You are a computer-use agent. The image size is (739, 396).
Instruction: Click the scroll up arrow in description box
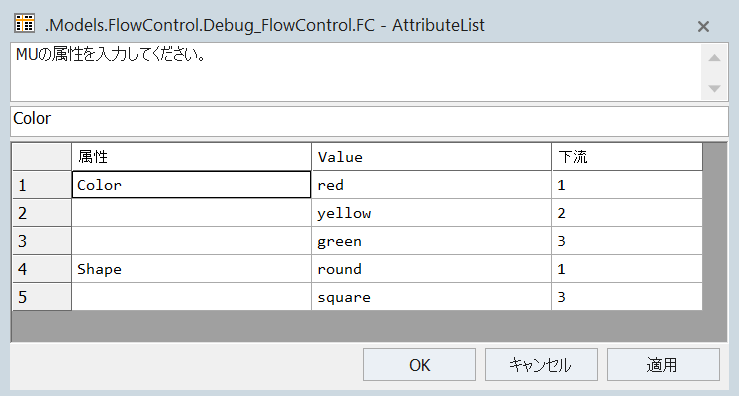(714, 58)
